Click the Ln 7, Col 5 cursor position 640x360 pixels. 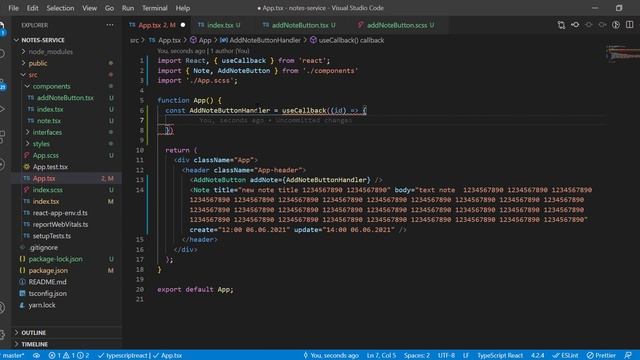pyautogui.click(x=381, y=356)
